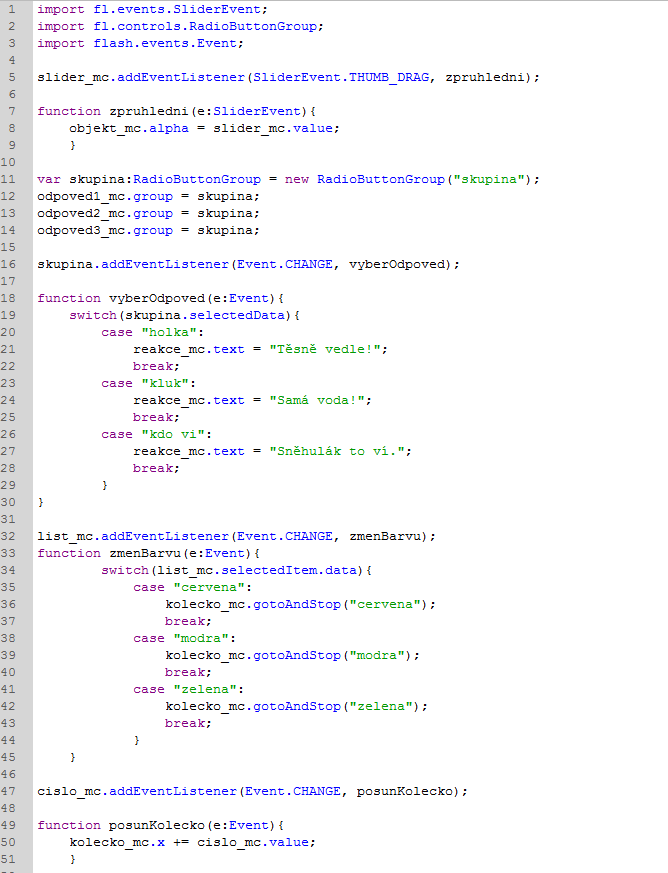Click "fl.controls.RadioButtonGroup" import text

[205, 26]
